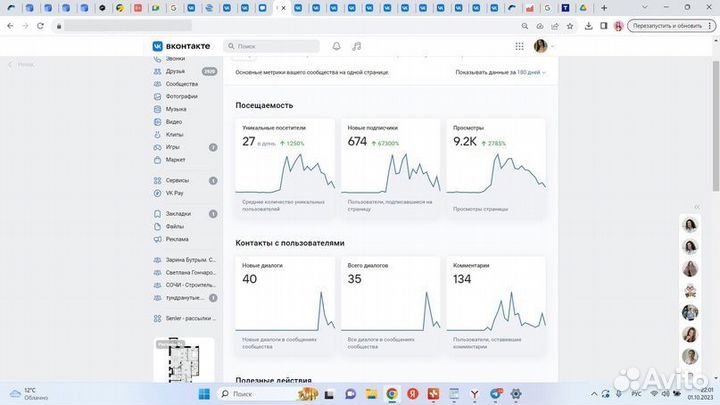Open the browser three-dot menu
The width and height of the screenshot is (720, 405).
click(x=711, y=26)
